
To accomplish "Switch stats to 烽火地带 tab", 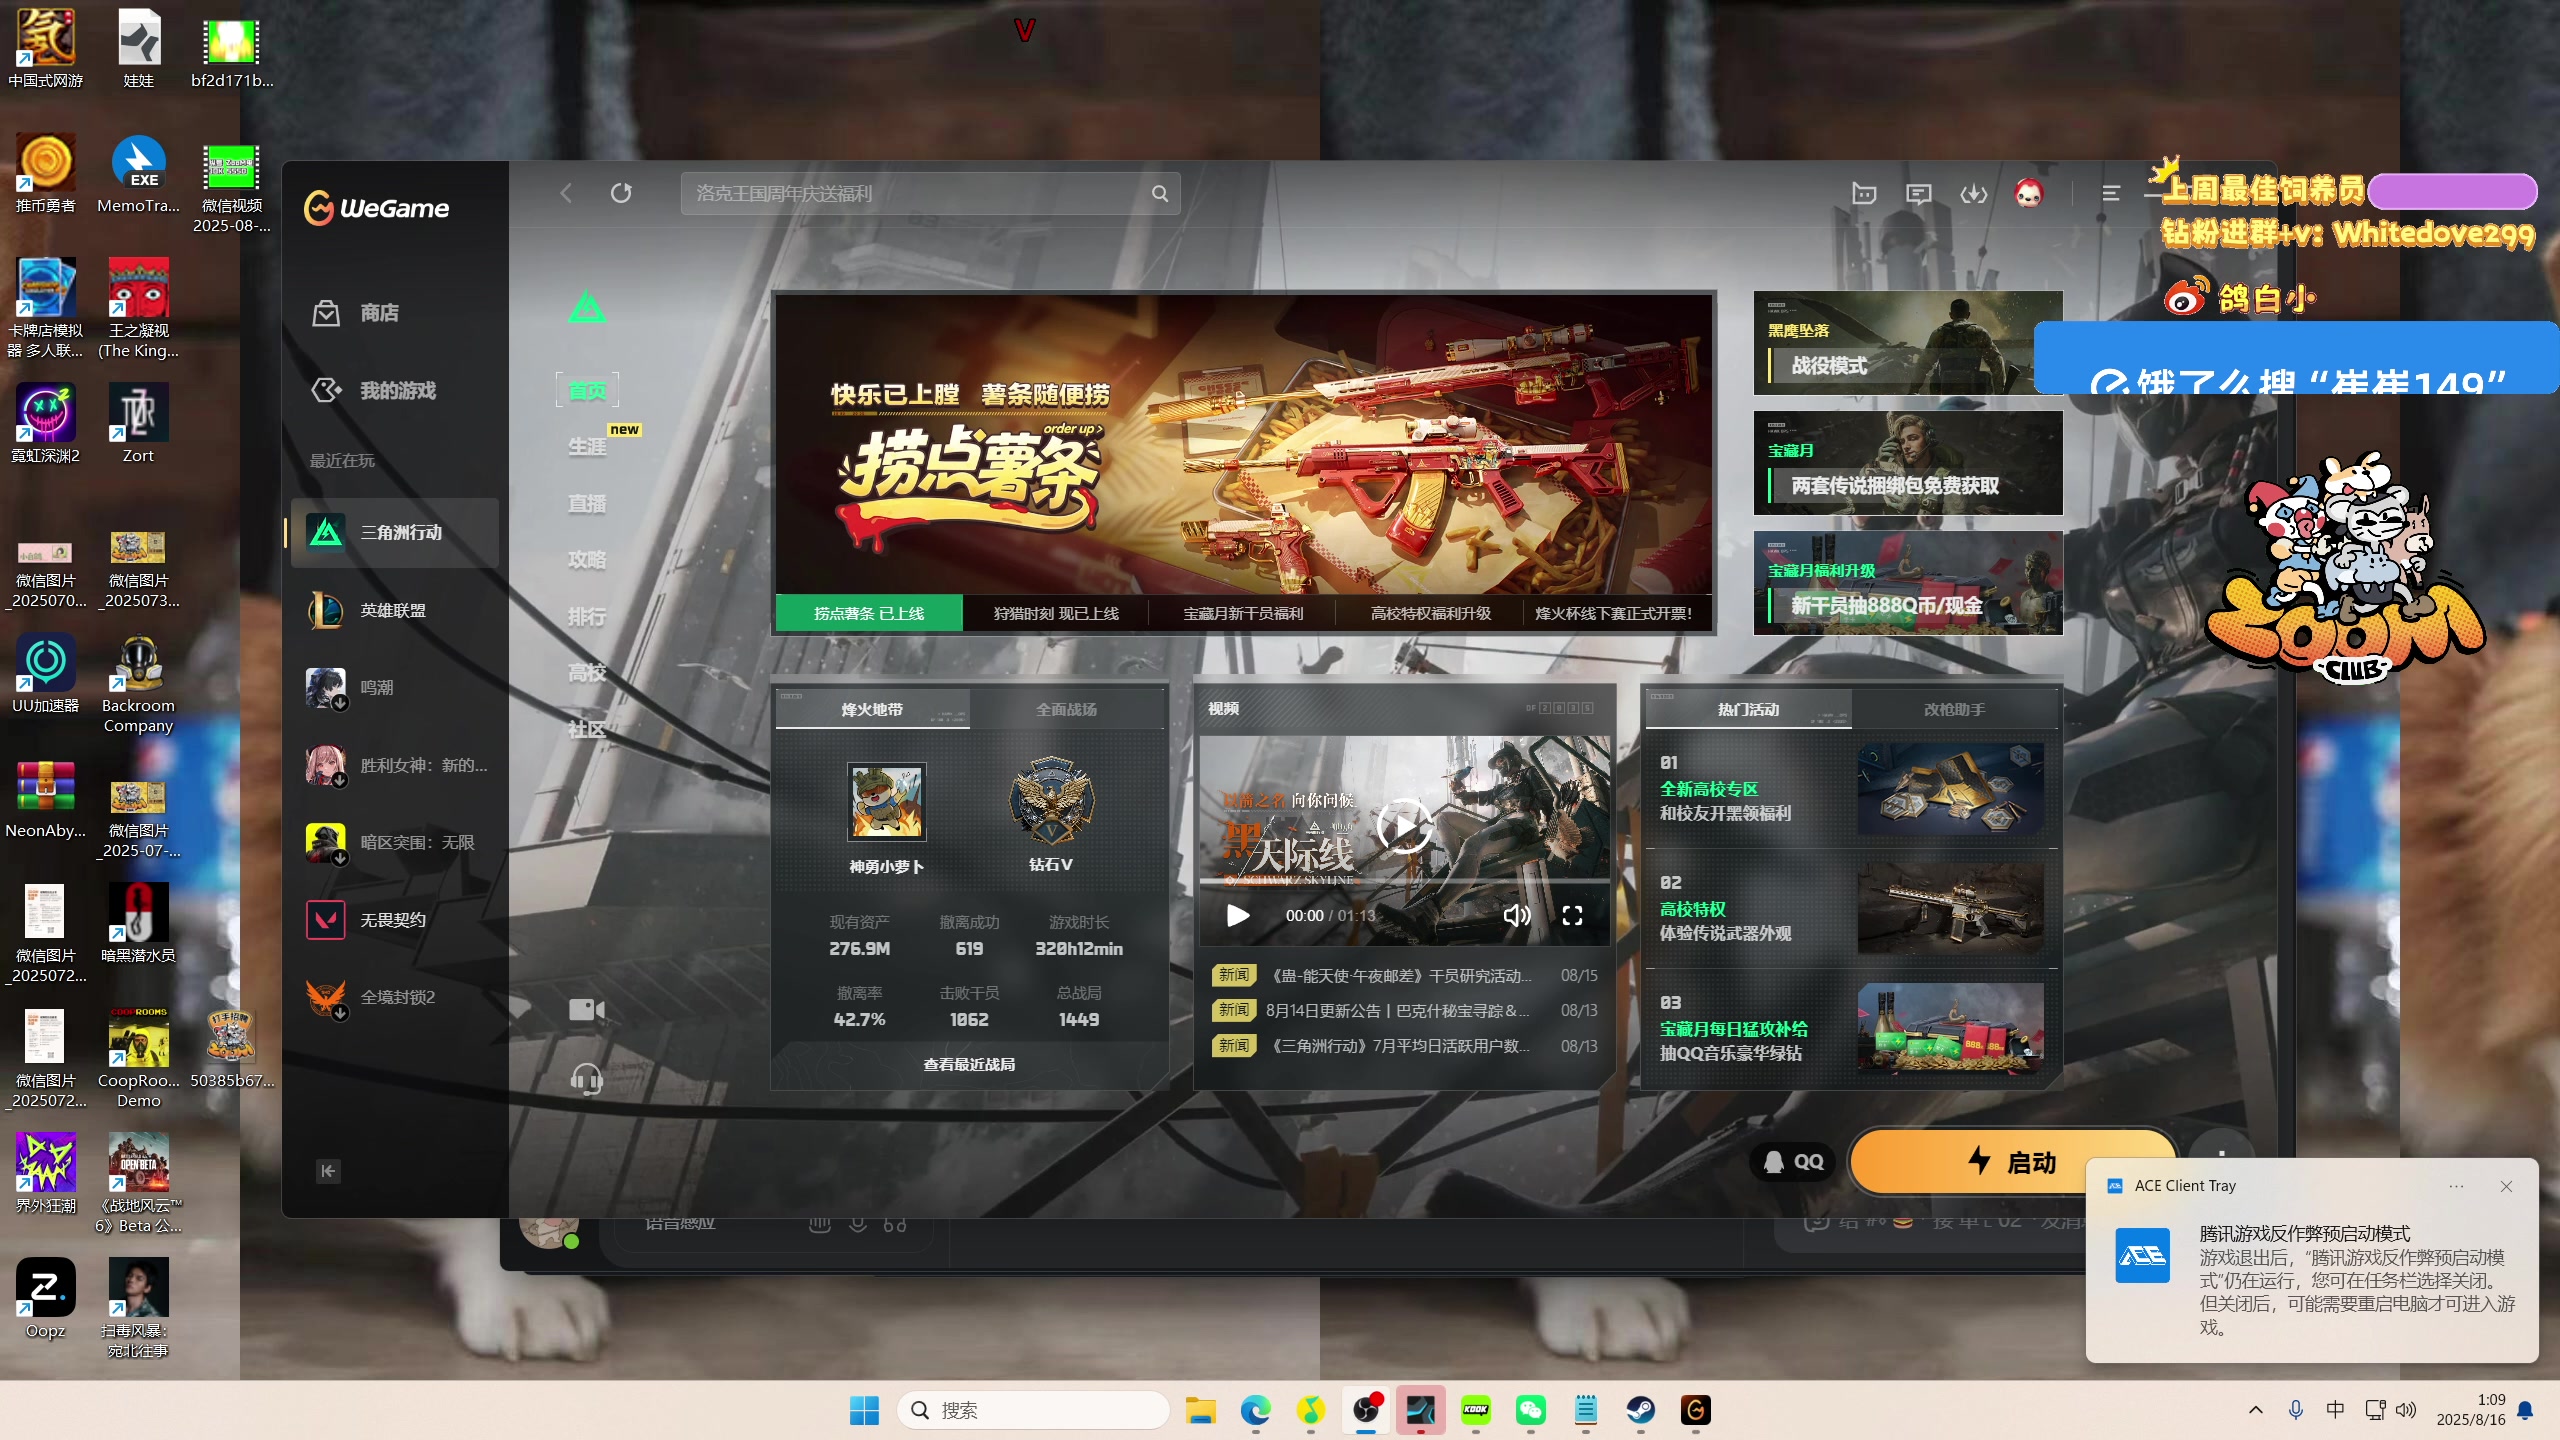I will tap(872, 709).
